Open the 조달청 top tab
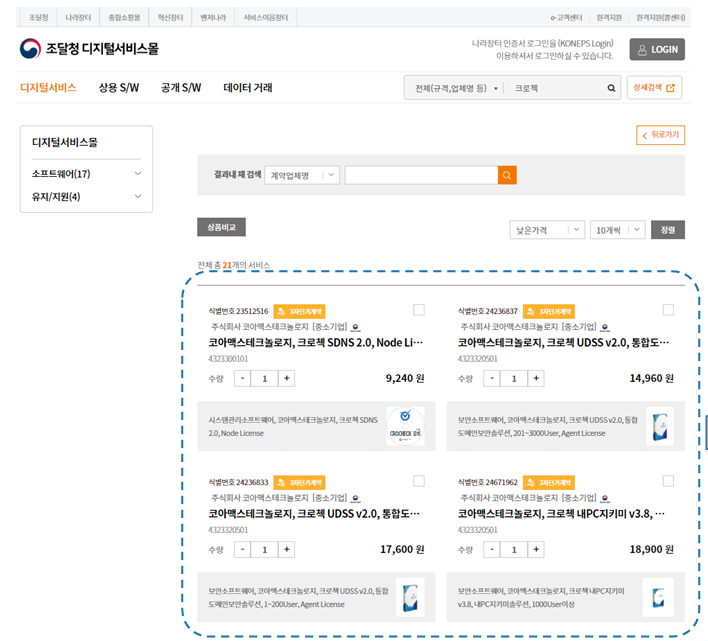 pos(38,17)
